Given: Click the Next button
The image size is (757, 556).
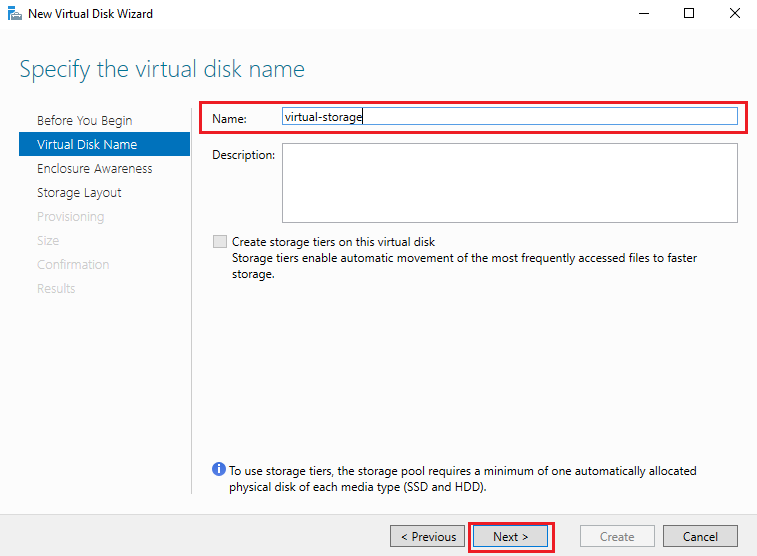Looking at the screenshot, I should (x=510, y=537).
